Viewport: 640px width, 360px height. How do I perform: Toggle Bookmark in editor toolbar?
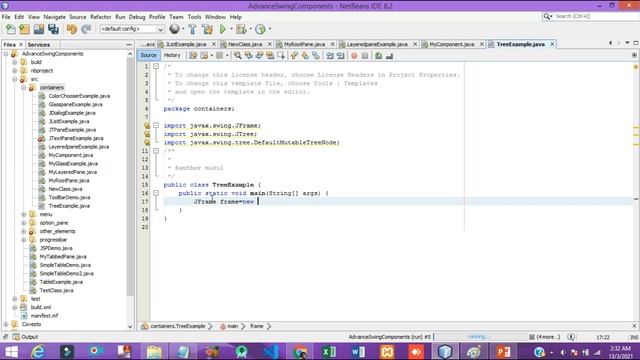[x=316, y=56]
